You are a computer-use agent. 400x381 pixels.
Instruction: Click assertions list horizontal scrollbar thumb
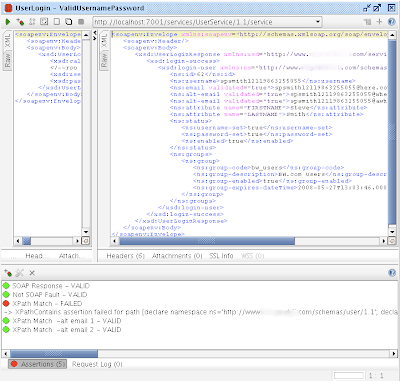pyautogui.click(x=54, y=353)
